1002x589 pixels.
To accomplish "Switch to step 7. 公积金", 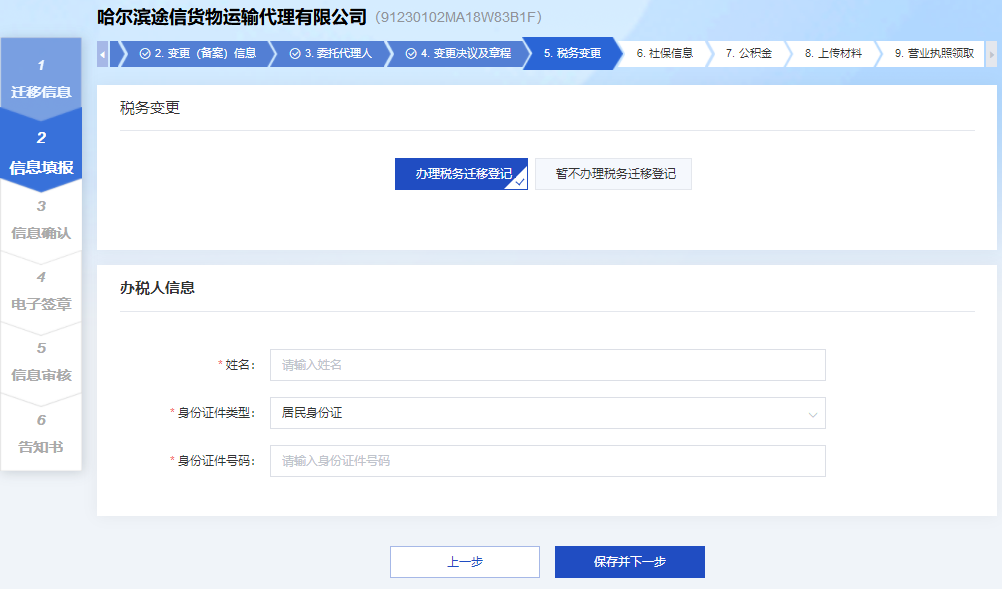I will pyautogui.click(x=748, y=54).
